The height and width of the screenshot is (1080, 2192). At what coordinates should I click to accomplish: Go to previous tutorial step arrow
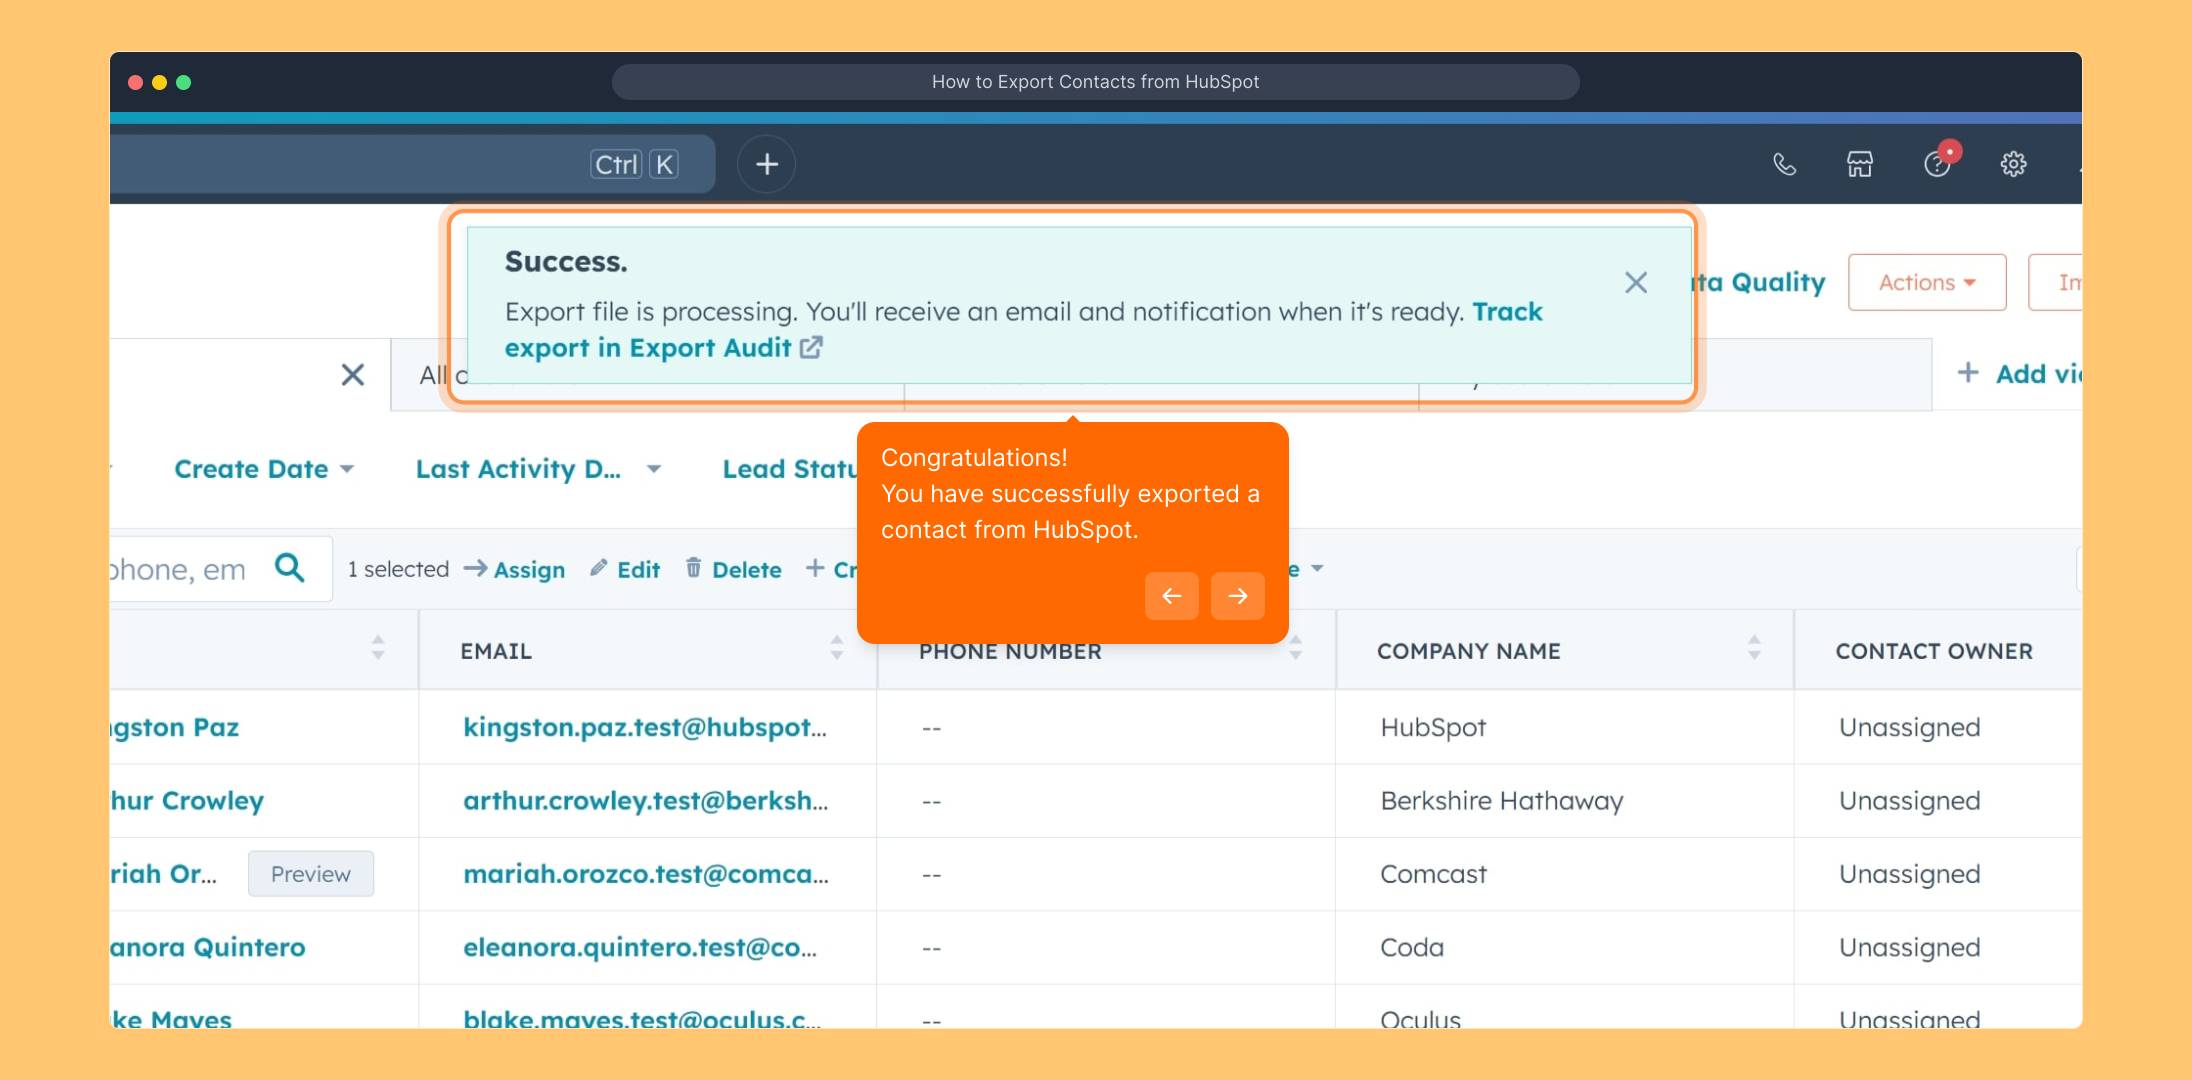[1171, 596]
